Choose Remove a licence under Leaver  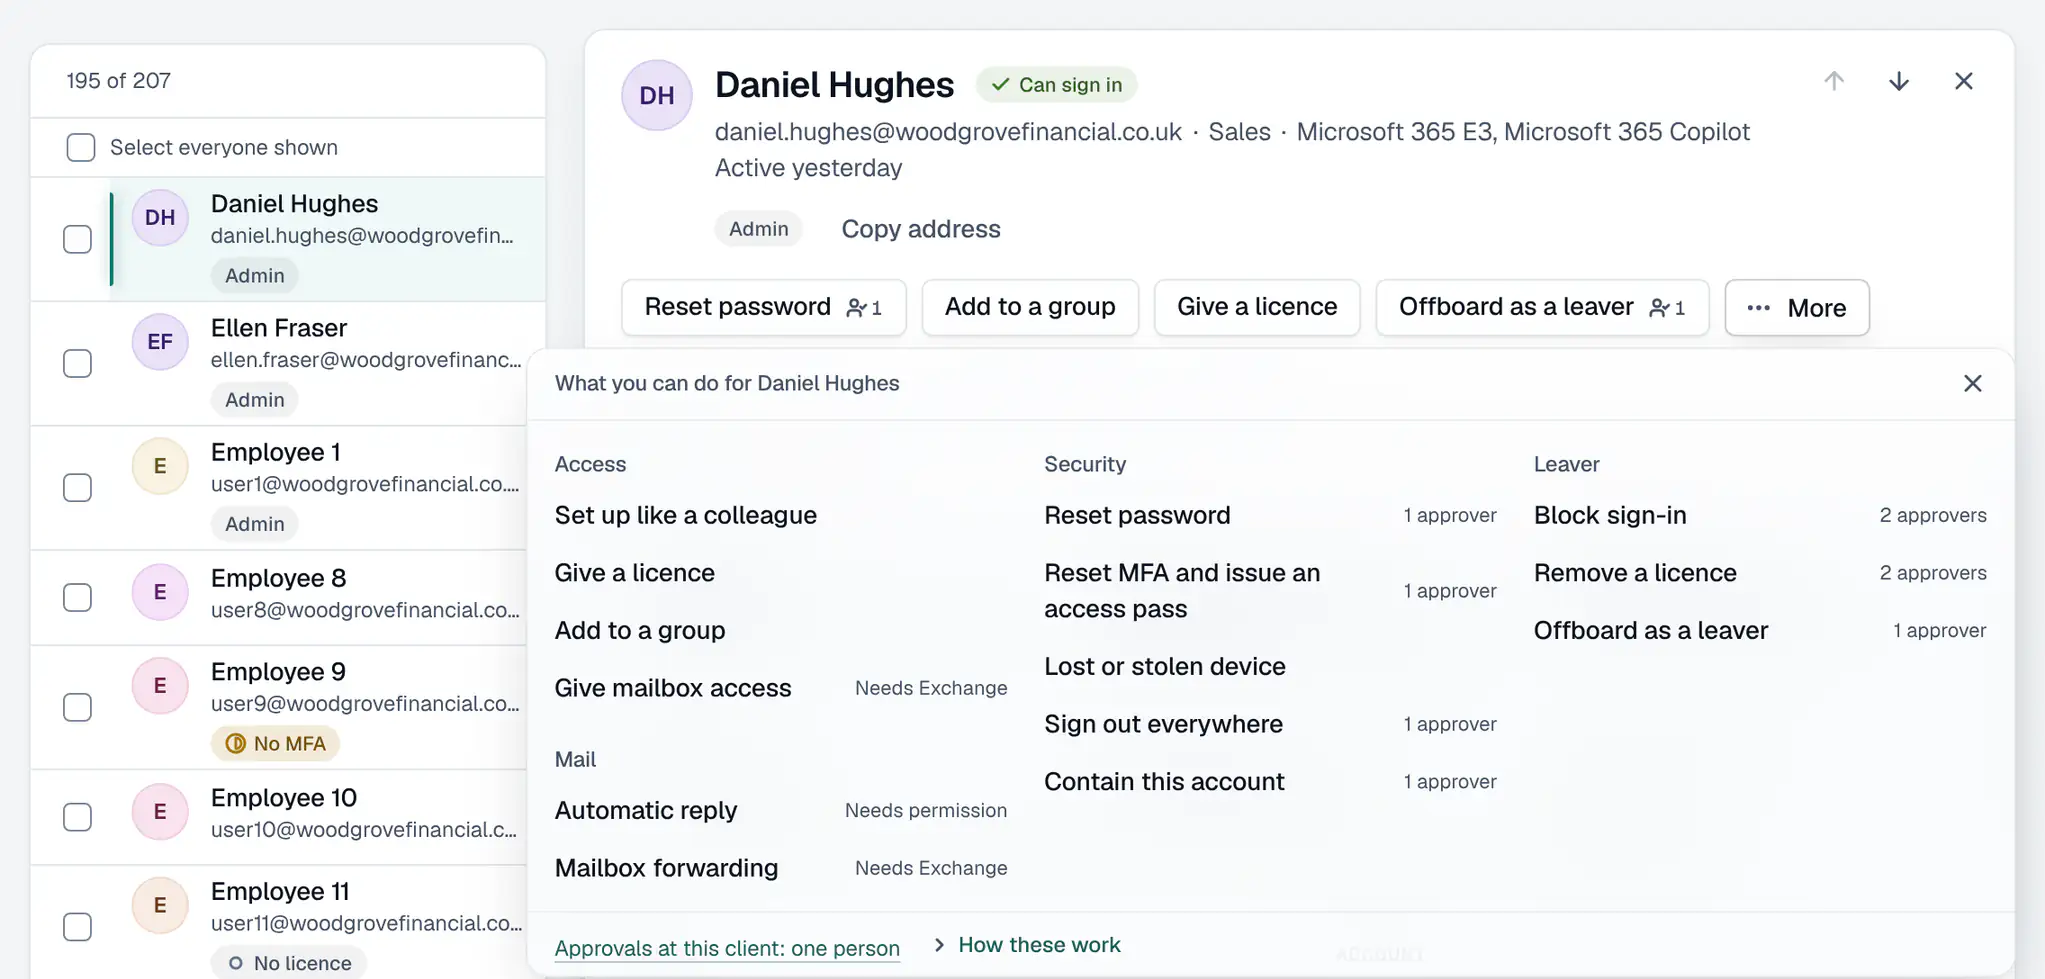pos(1635,573)
